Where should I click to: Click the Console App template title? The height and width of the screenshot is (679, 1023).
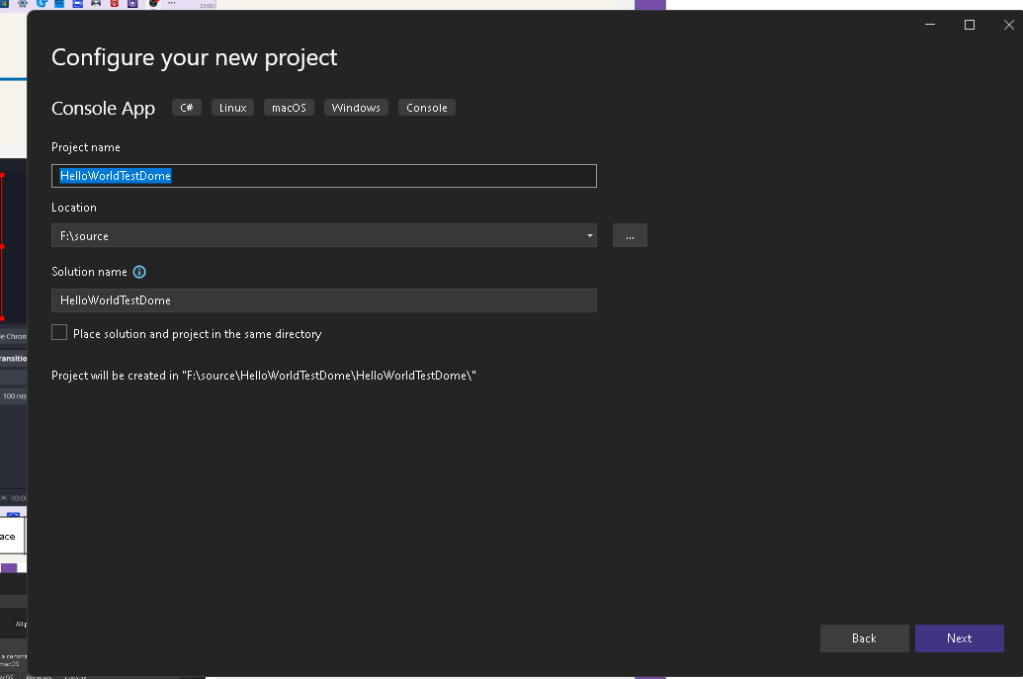(x=103, y=108)
